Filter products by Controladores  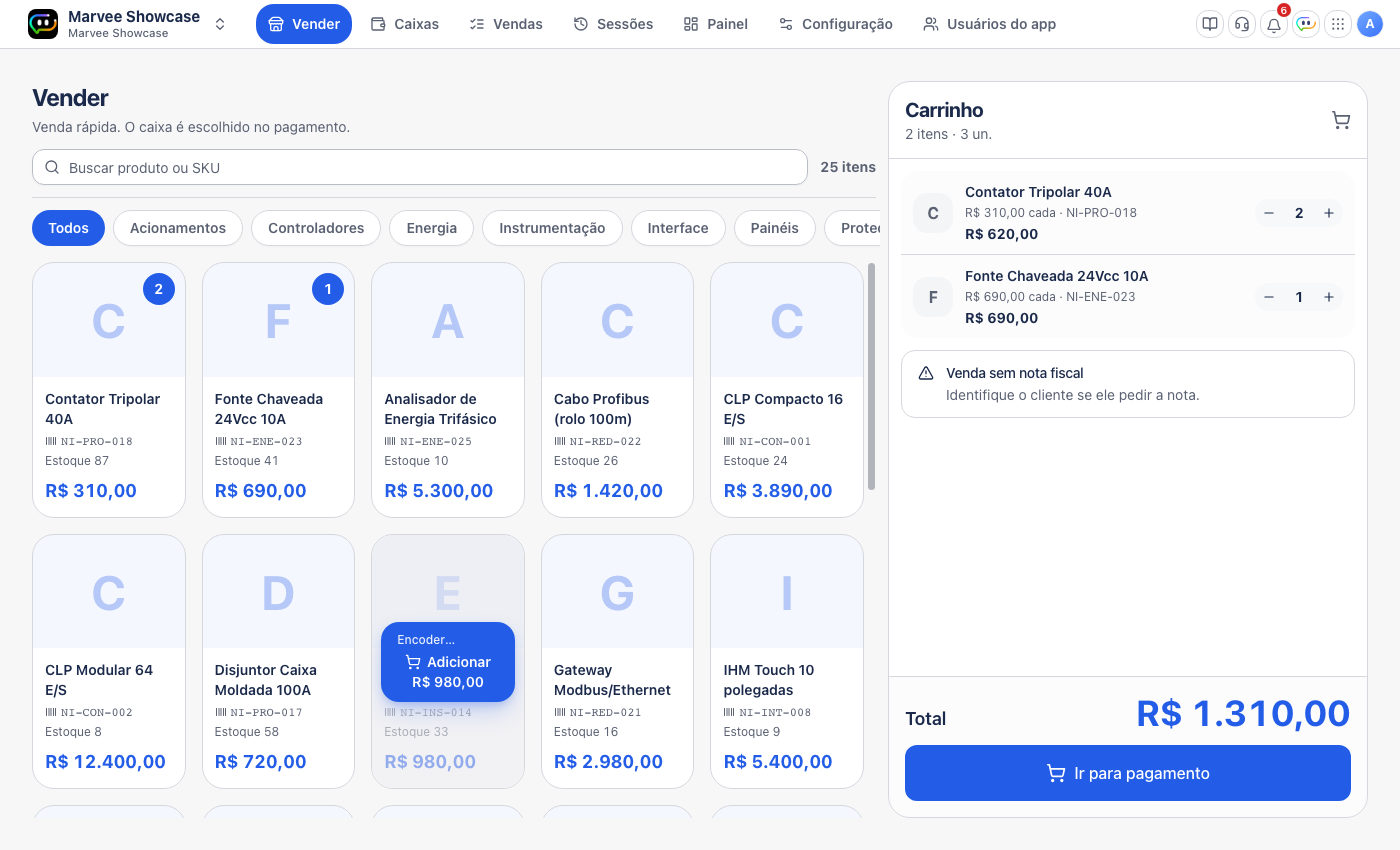(316, 228)
